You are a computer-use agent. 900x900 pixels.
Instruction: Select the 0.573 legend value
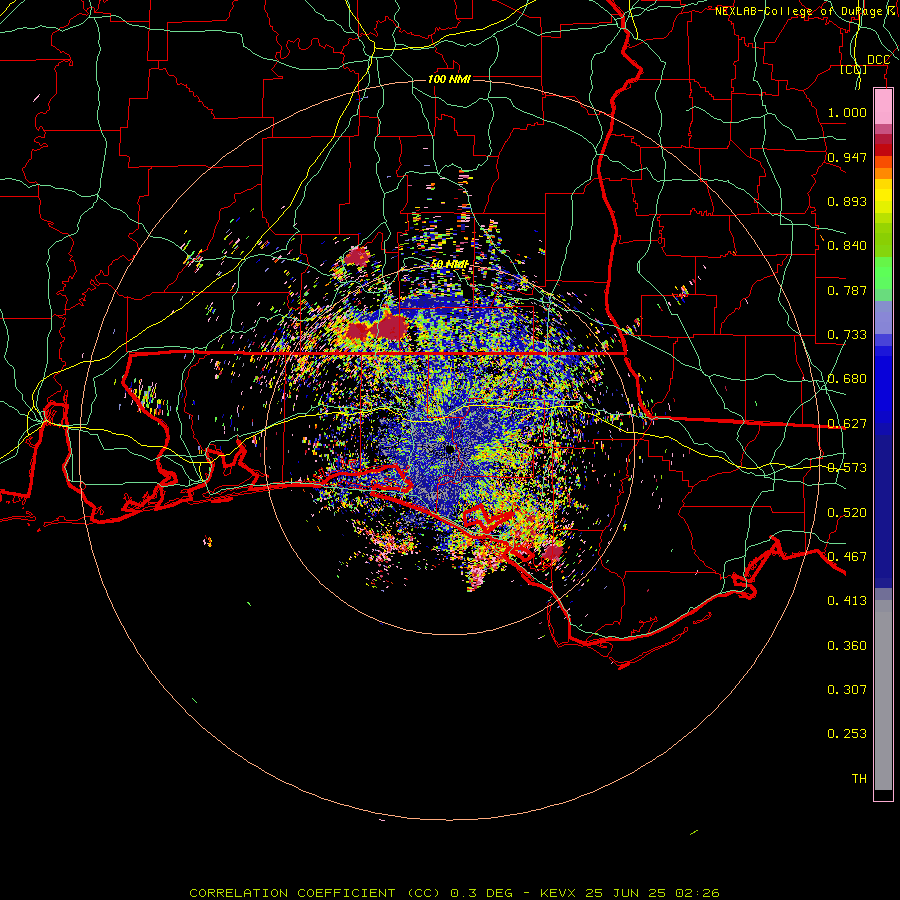pyautogui.click(x=847, y=468)
